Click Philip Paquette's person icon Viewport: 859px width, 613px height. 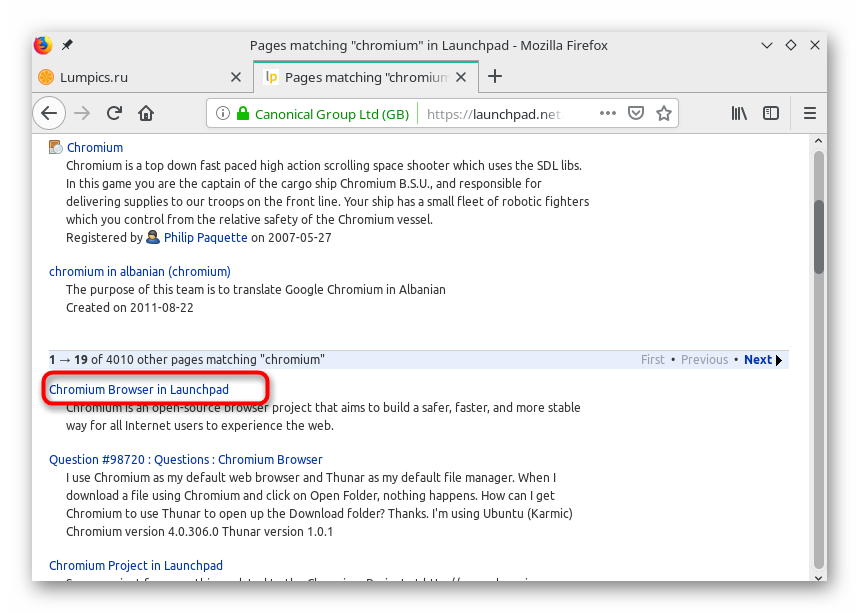[153, 237]
